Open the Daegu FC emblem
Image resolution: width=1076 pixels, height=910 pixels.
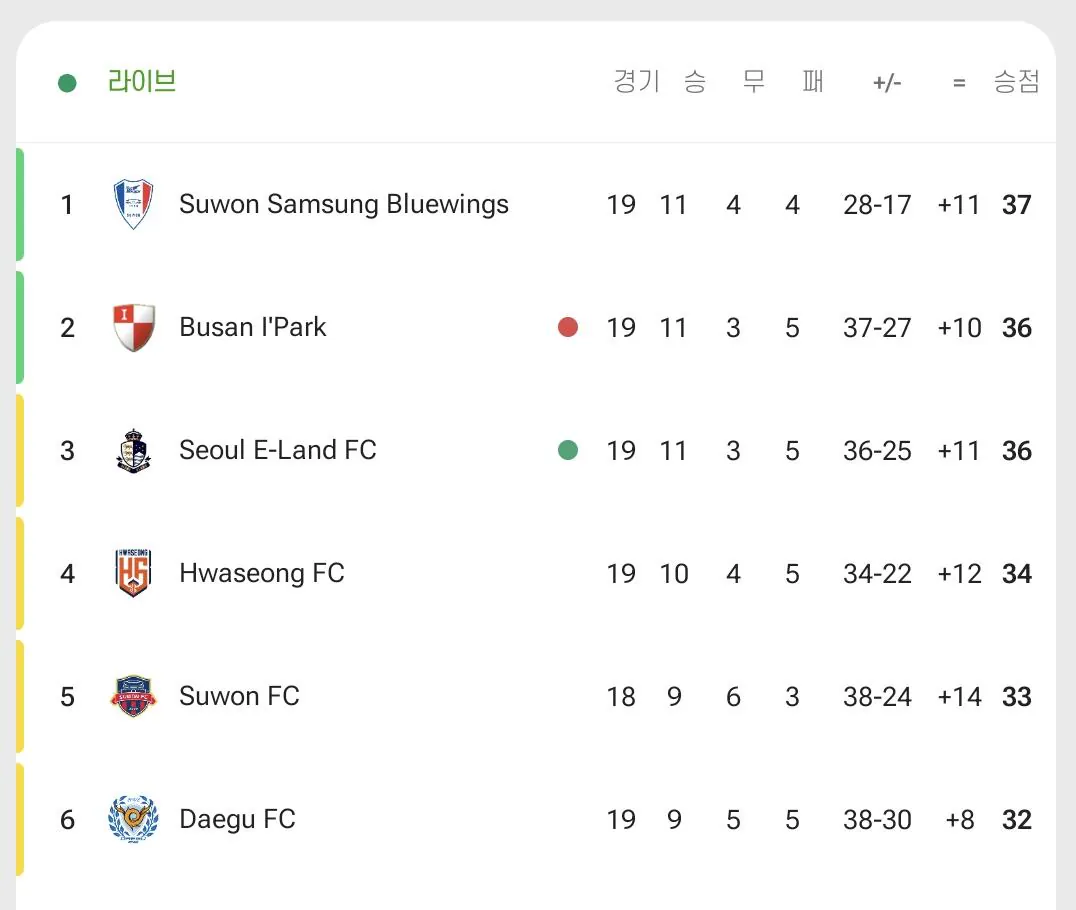click(x=133, y=819)
